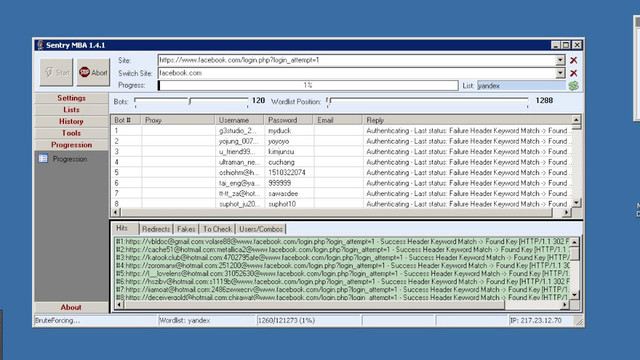This screenshot has height=360, width=640.
Task: Expand the Switch Site dropdown
Action: click(x=560, y=73)
